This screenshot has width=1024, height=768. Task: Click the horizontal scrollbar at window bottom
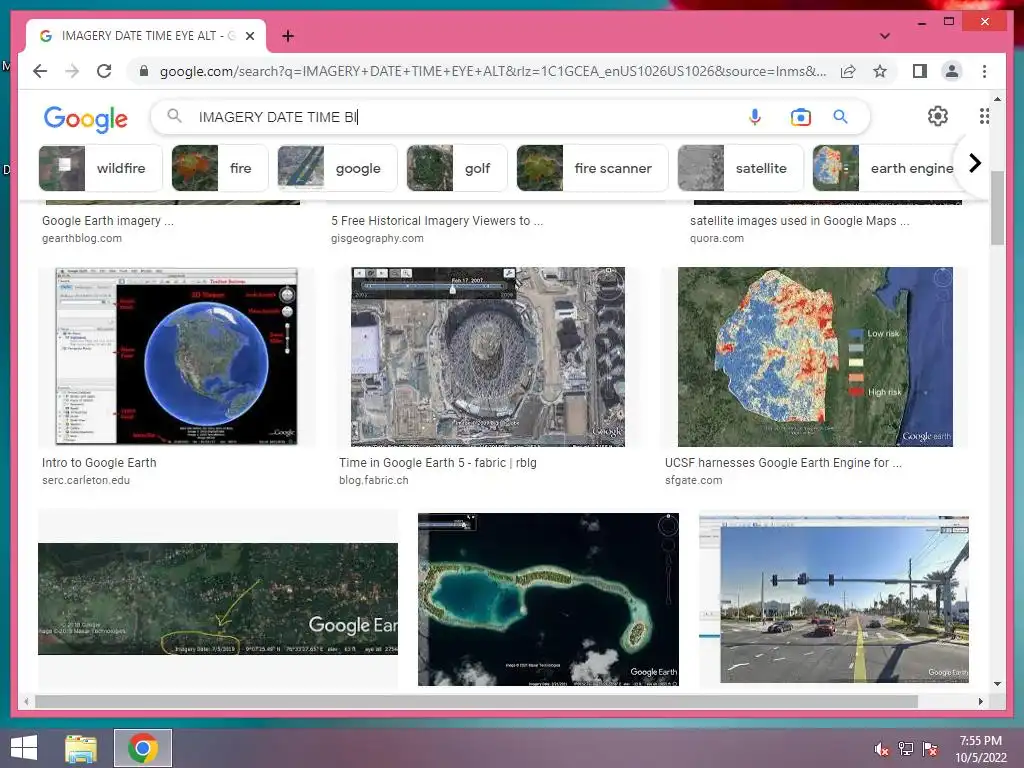(x=476, y=701)
